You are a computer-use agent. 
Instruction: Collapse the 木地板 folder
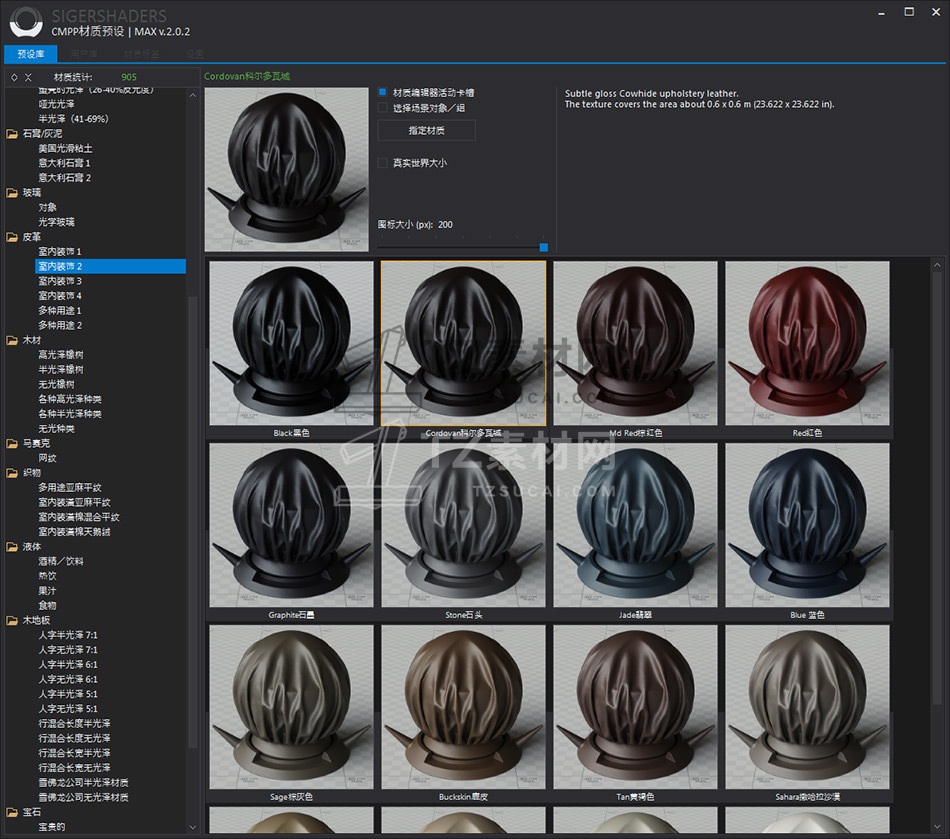click(x=12, y=620)
